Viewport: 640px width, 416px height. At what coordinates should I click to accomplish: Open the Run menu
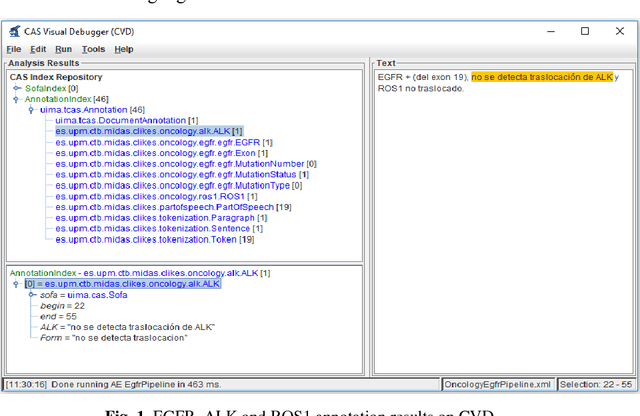coord(64,49)
